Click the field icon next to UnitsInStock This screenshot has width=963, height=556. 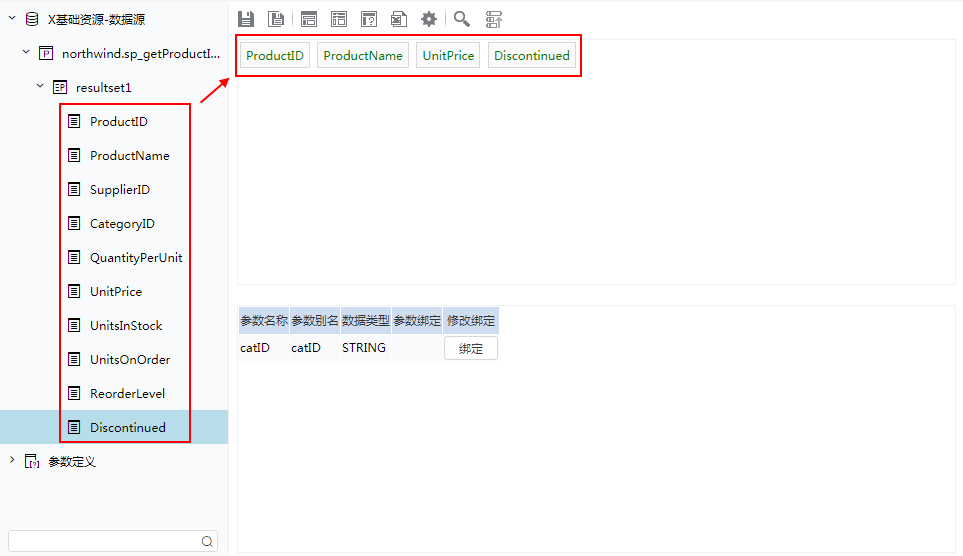[74, 325]
